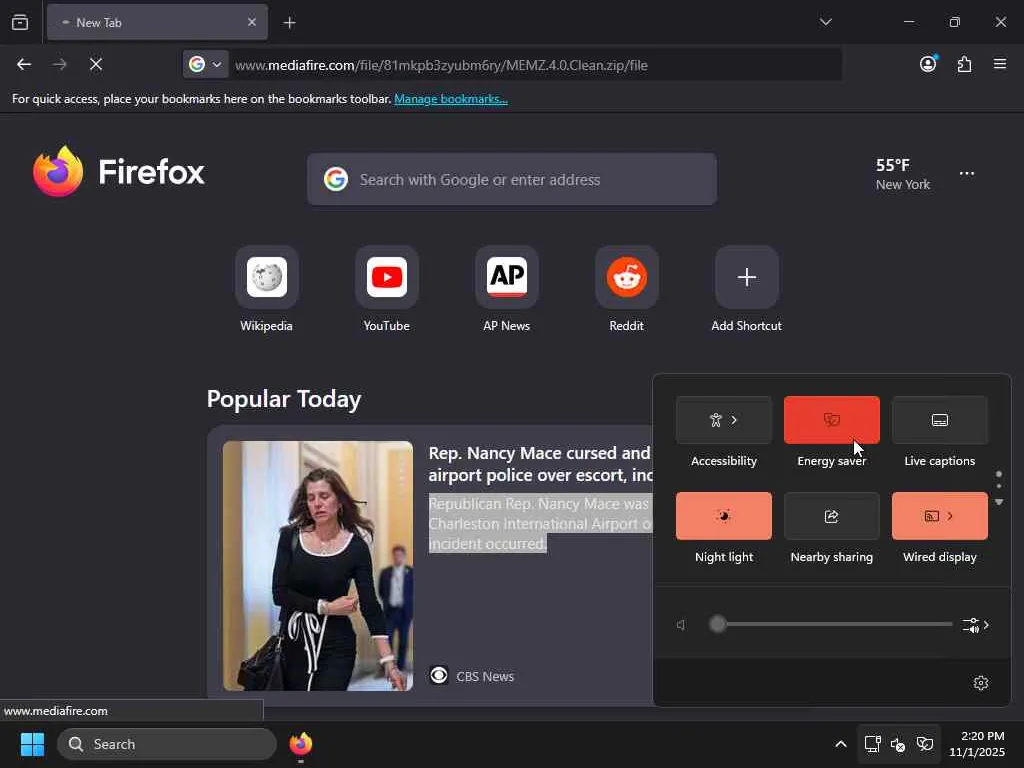Viewport: 1024px width, 768px height.
Task: Open the Firefox hamburger application menu
Action: (1000, 64)
